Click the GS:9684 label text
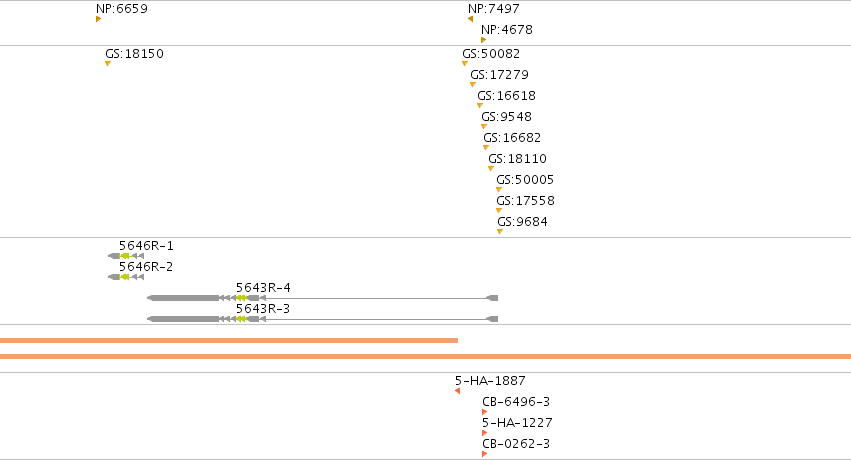This screenshot has width=851, height=460. (x=523, y=222)
